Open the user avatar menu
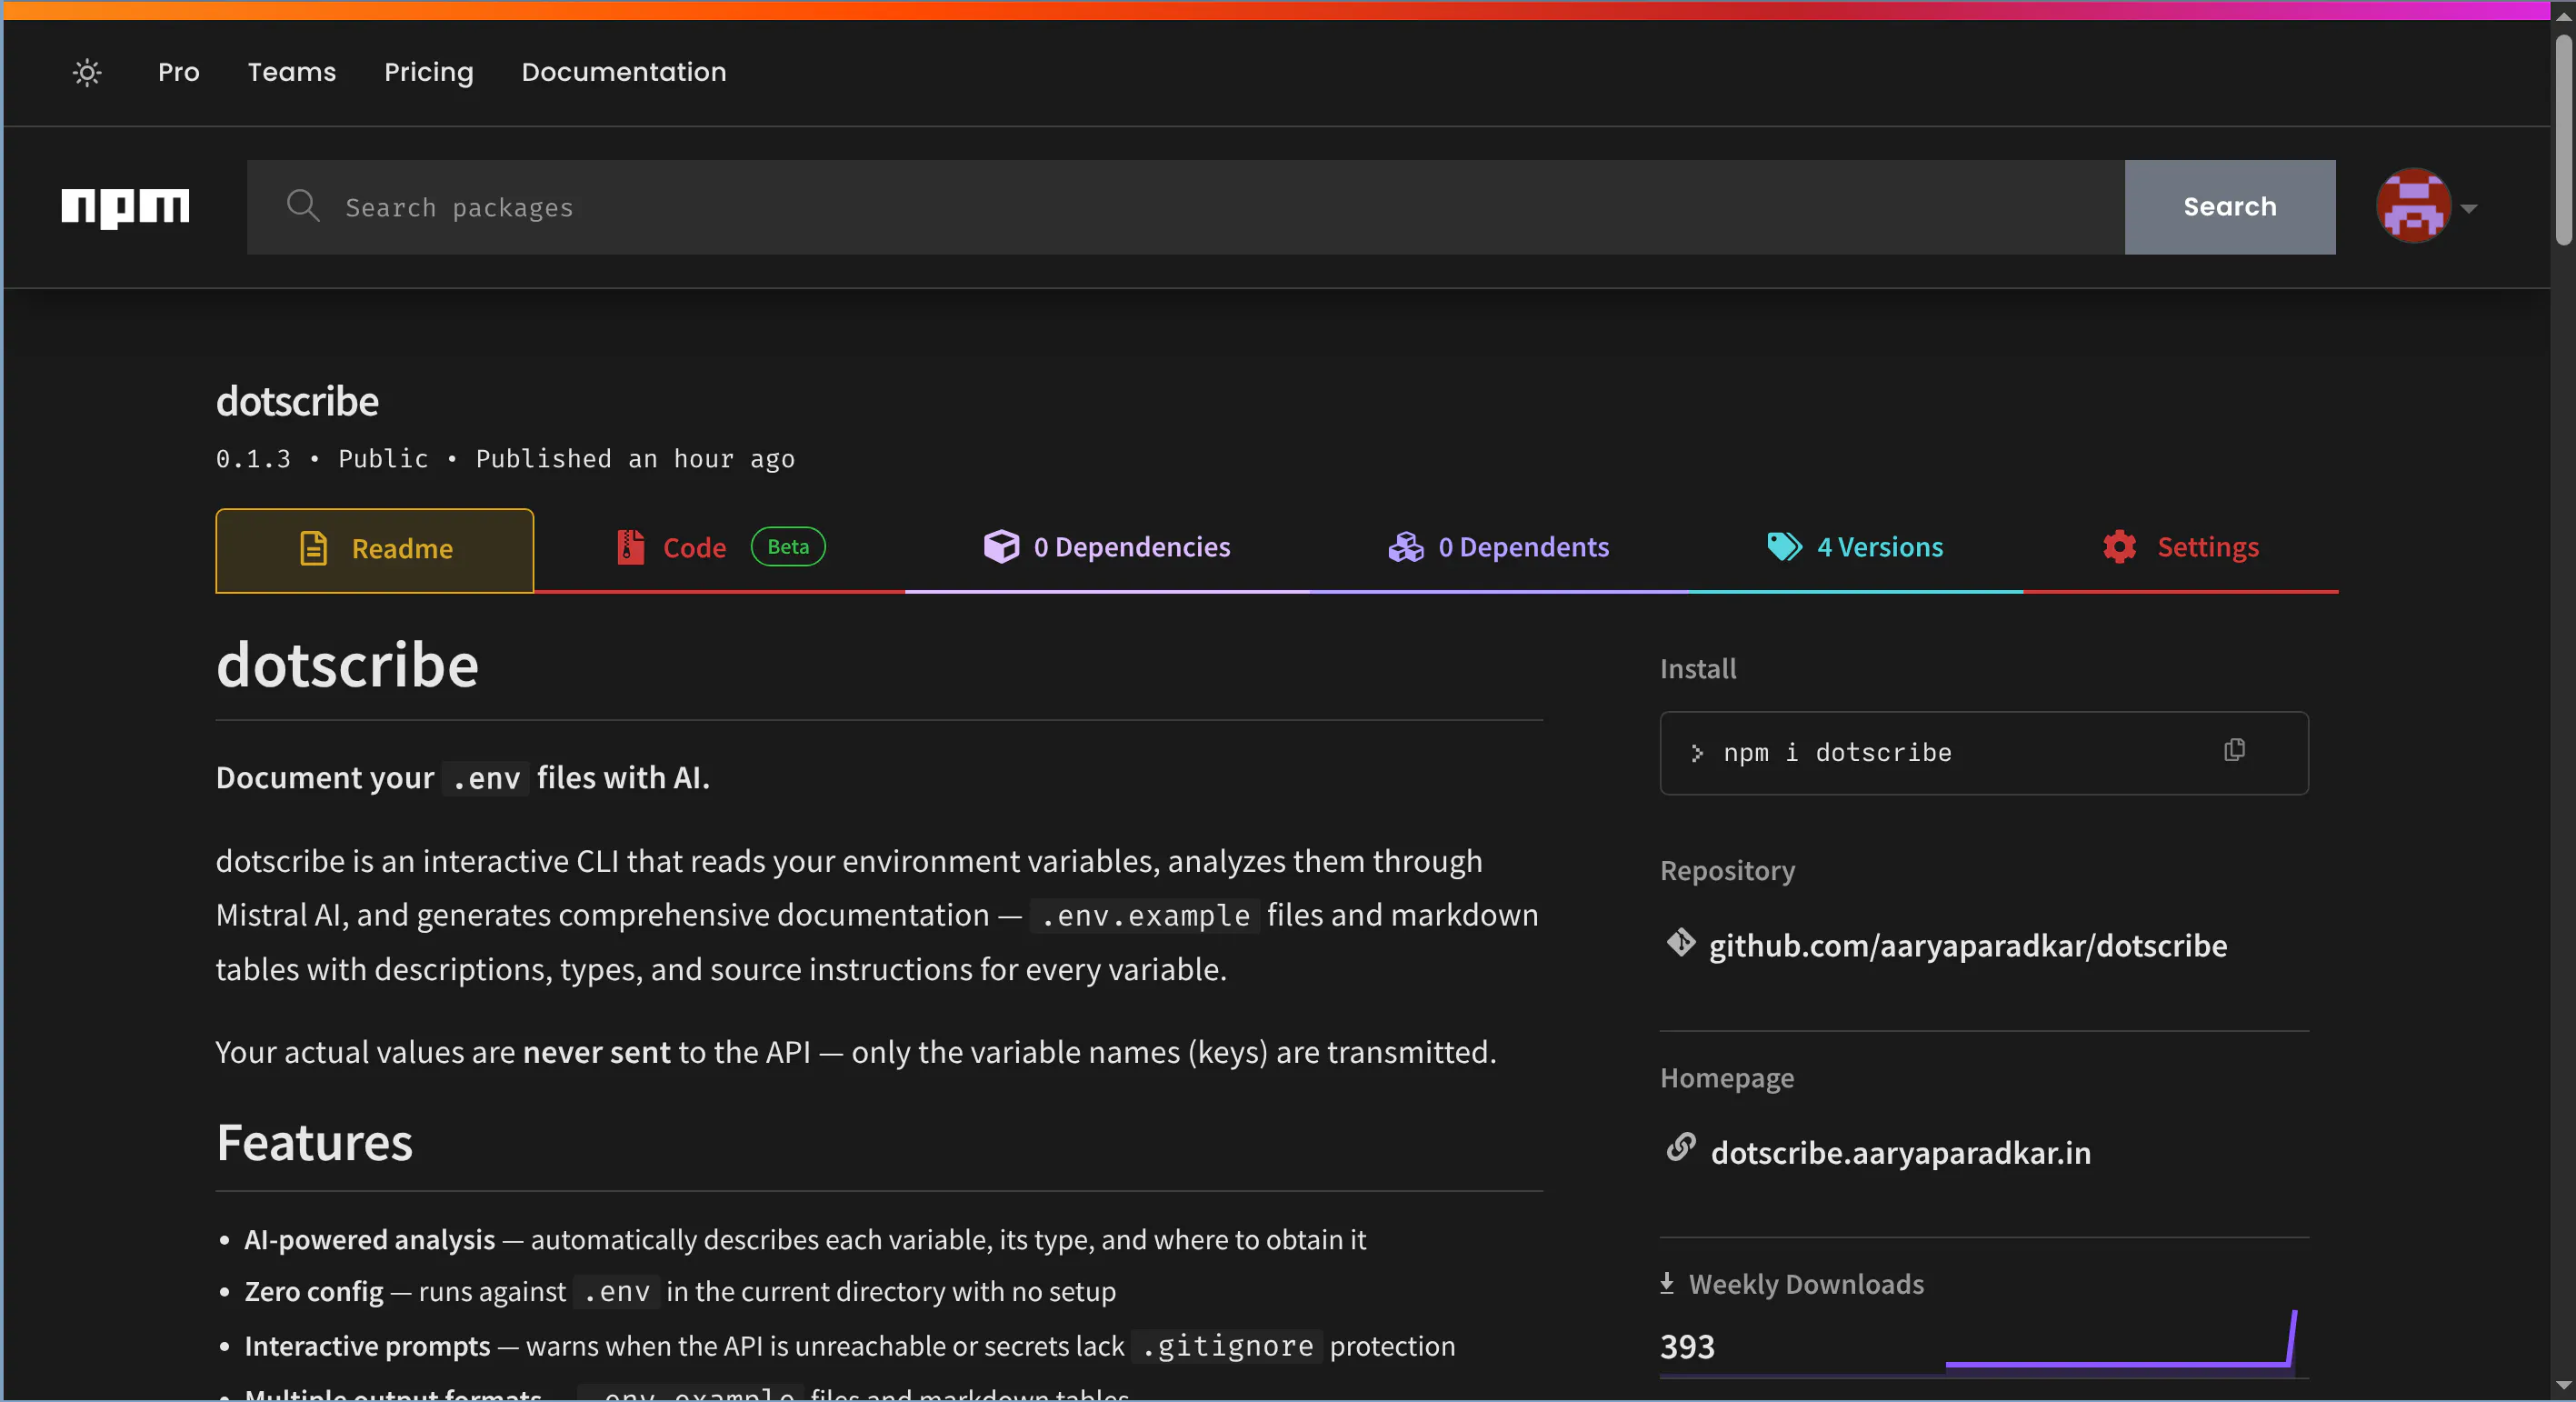 click(x=2413, y=206)
